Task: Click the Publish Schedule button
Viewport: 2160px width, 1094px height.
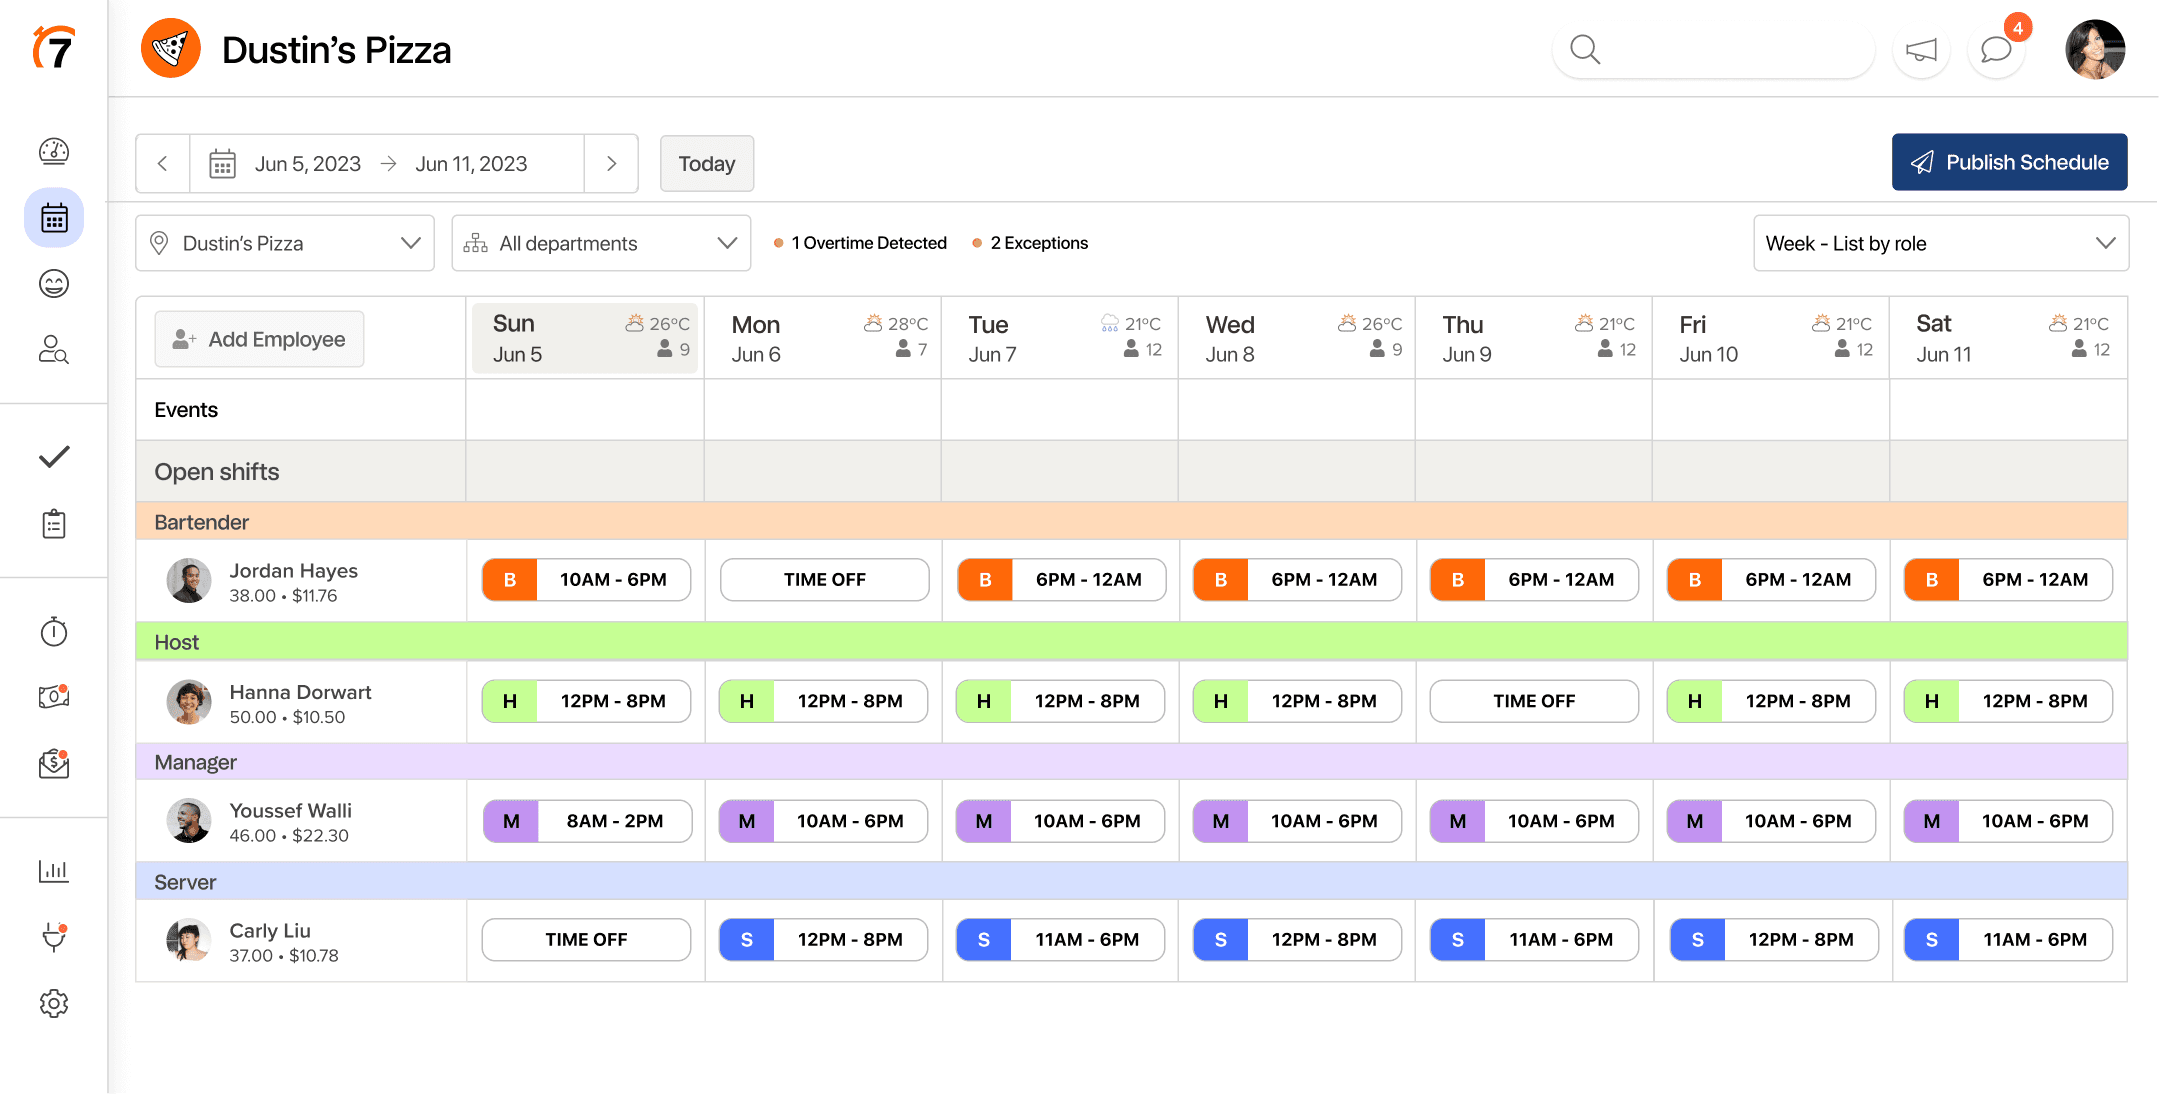Action: pyautogui.click(x=2009, y=162)
